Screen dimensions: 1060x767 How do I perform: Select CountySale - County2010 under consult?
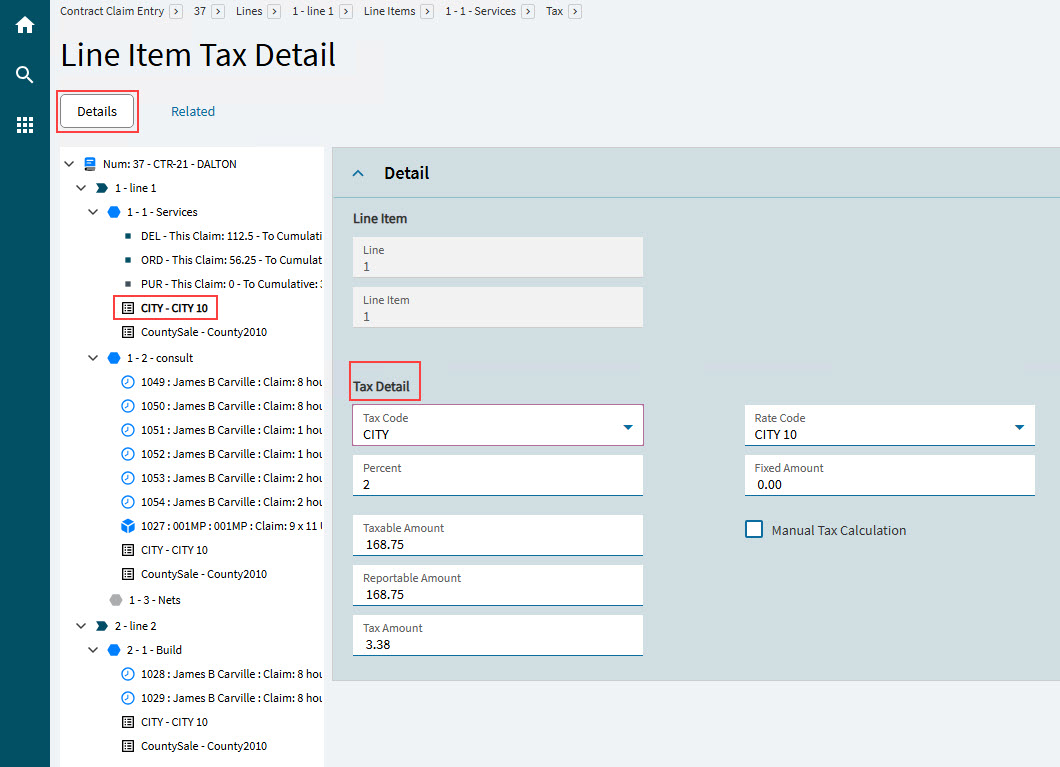tap(203, 574)
